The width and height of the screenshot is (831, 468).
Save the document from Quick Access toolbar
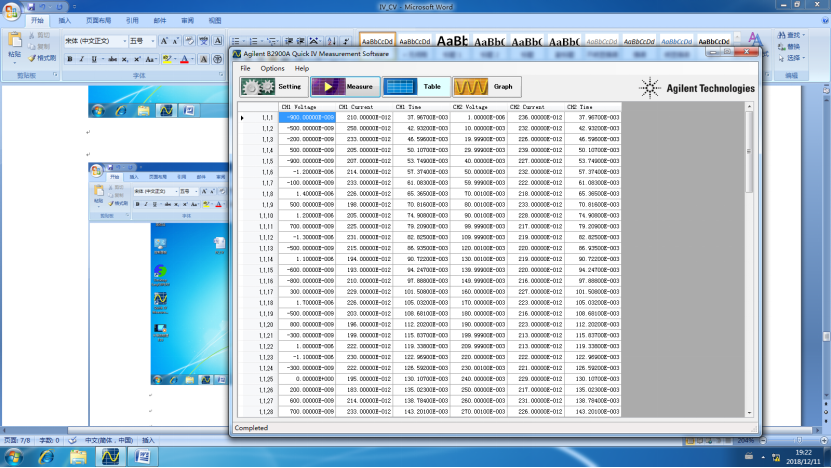tap(31, 7)
